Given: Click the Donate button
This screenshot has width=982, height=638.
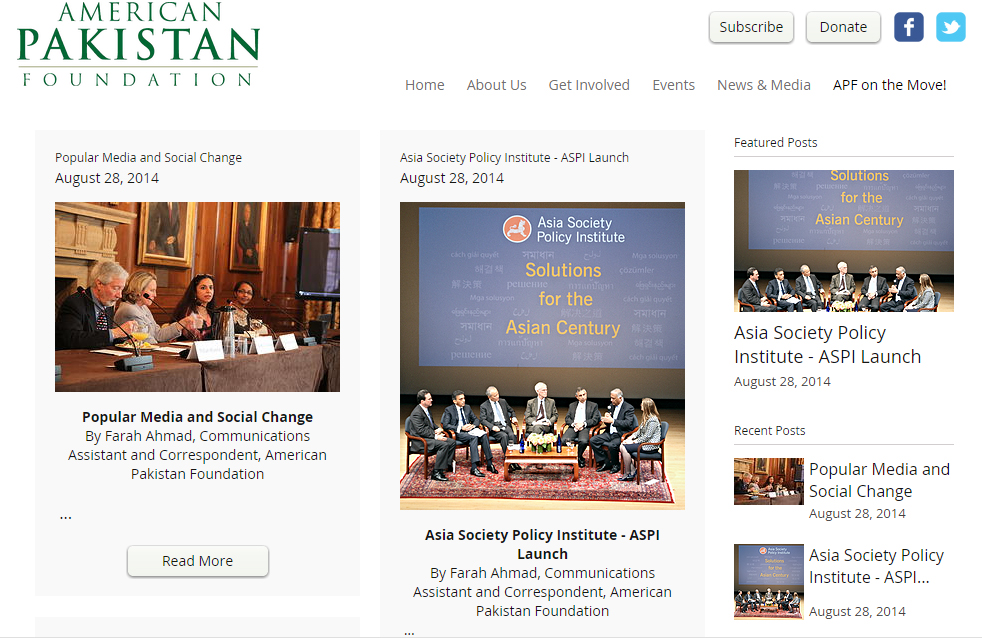Looking at the screenshot, I should (x=843, y=27).
